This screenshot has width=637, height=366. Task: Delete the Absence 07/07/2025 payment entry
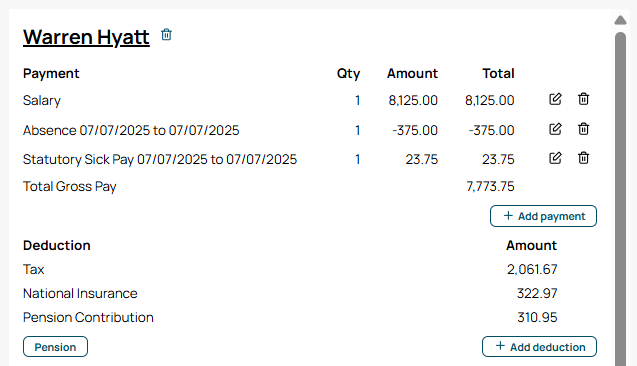pyautogui.click(x=583, y=129)
